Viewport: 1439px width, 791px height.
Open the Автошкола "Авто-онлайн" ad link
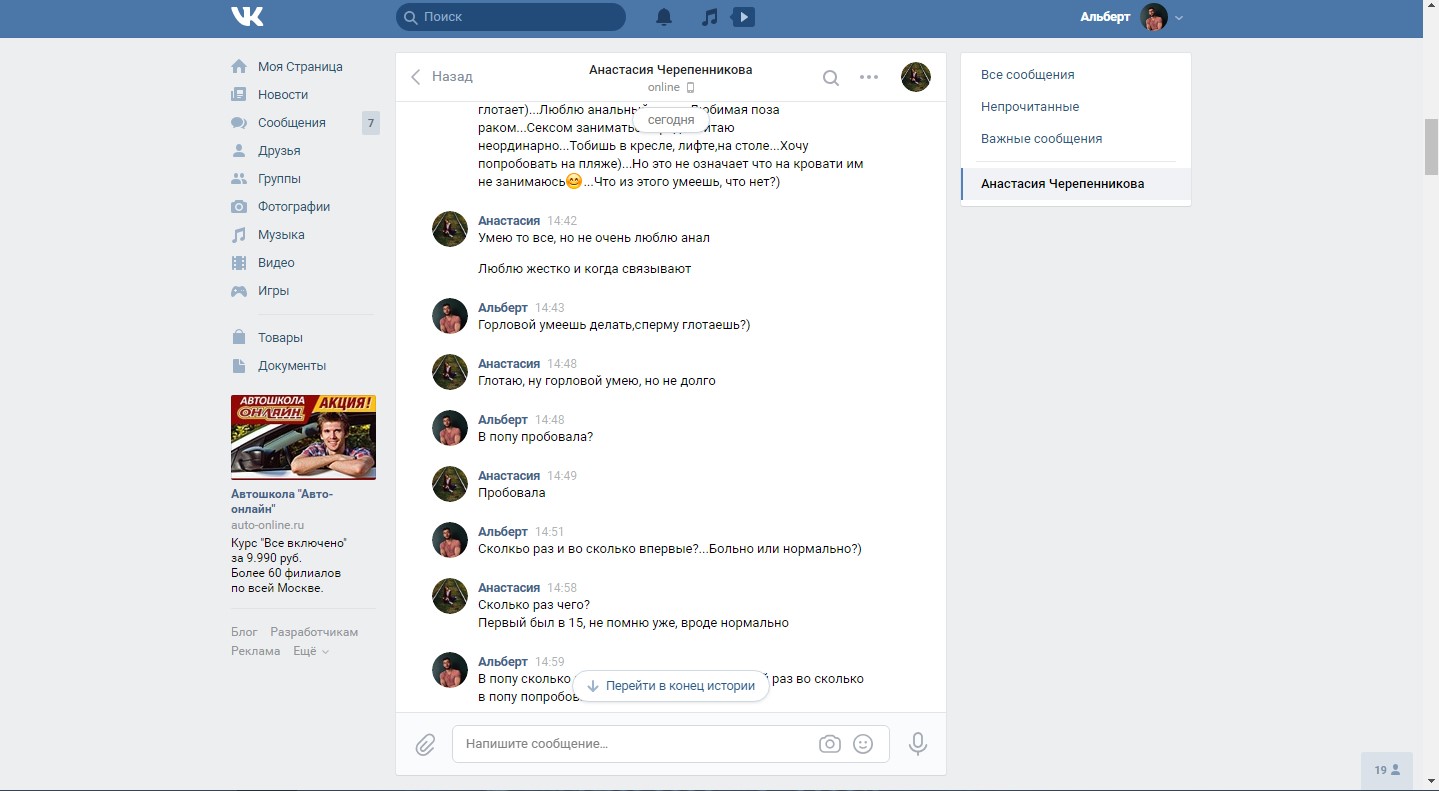coord(282,501)
